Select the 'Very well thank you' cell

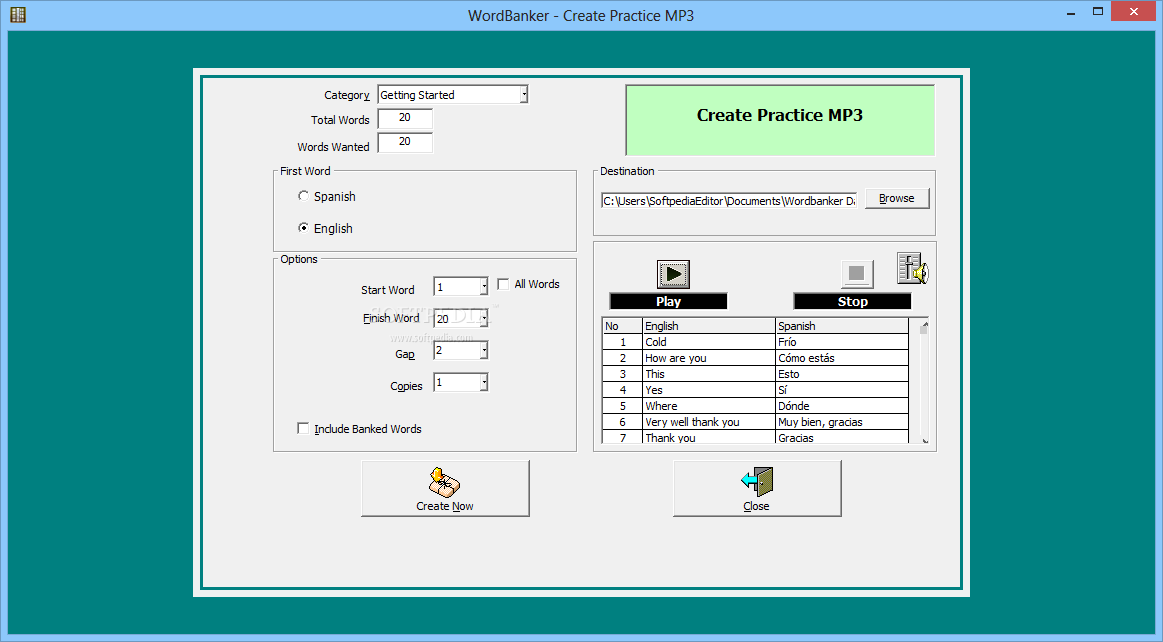click(x=708, y=422)
